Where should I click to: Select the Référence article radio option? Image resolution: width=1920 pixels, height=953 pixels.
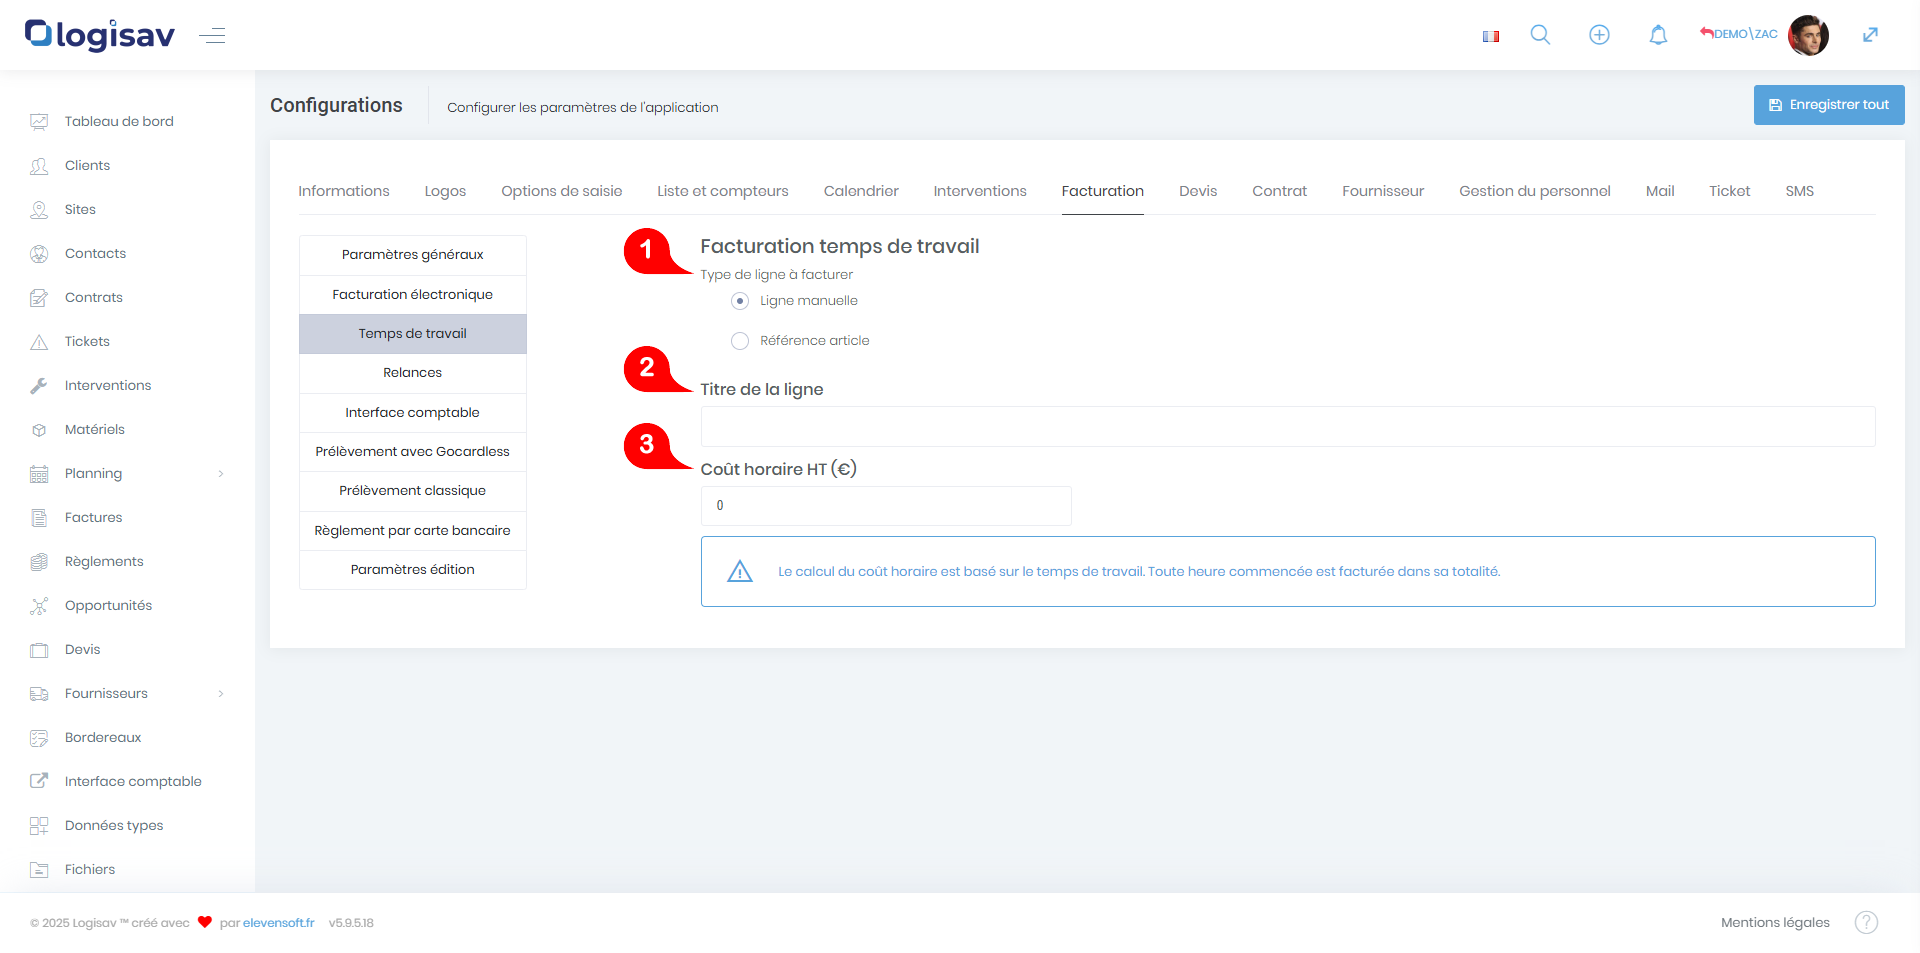click(740, 341)
